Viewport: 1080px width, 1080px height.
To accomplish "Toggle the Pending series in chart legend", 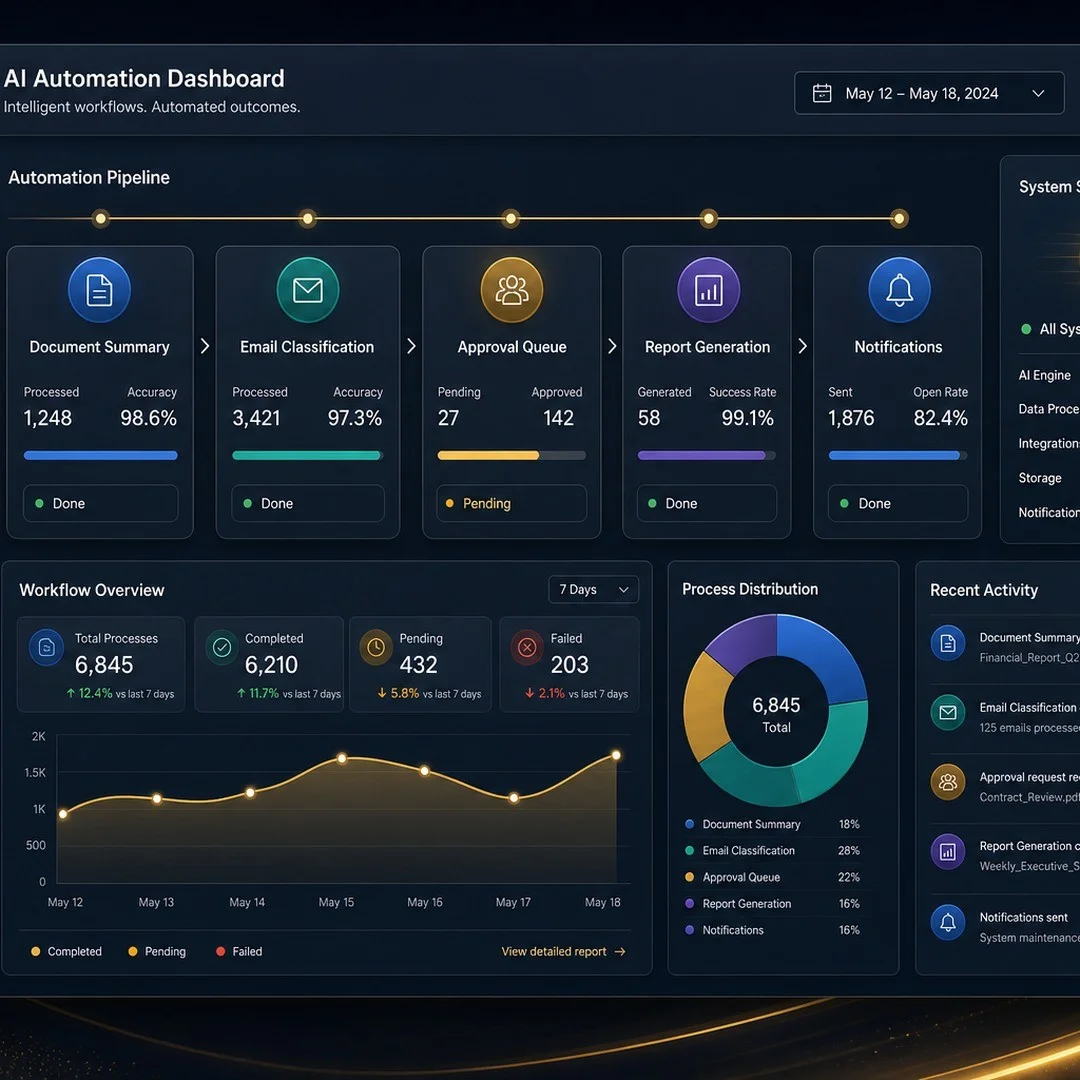I will tap(157, 951).
